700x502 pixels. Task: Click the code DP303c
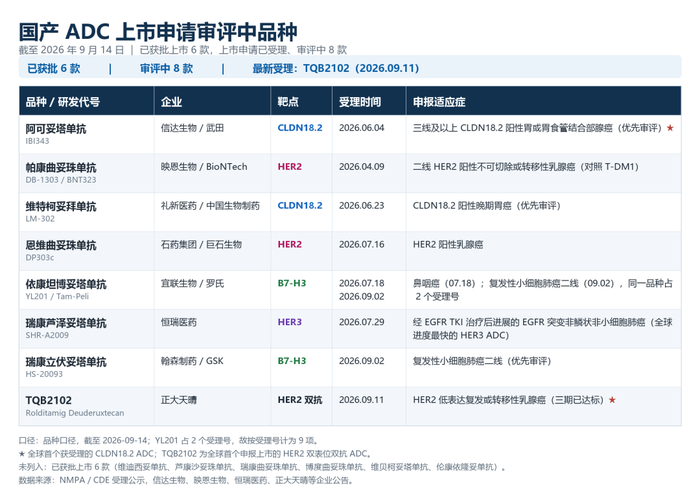click(x=40, y=258)
